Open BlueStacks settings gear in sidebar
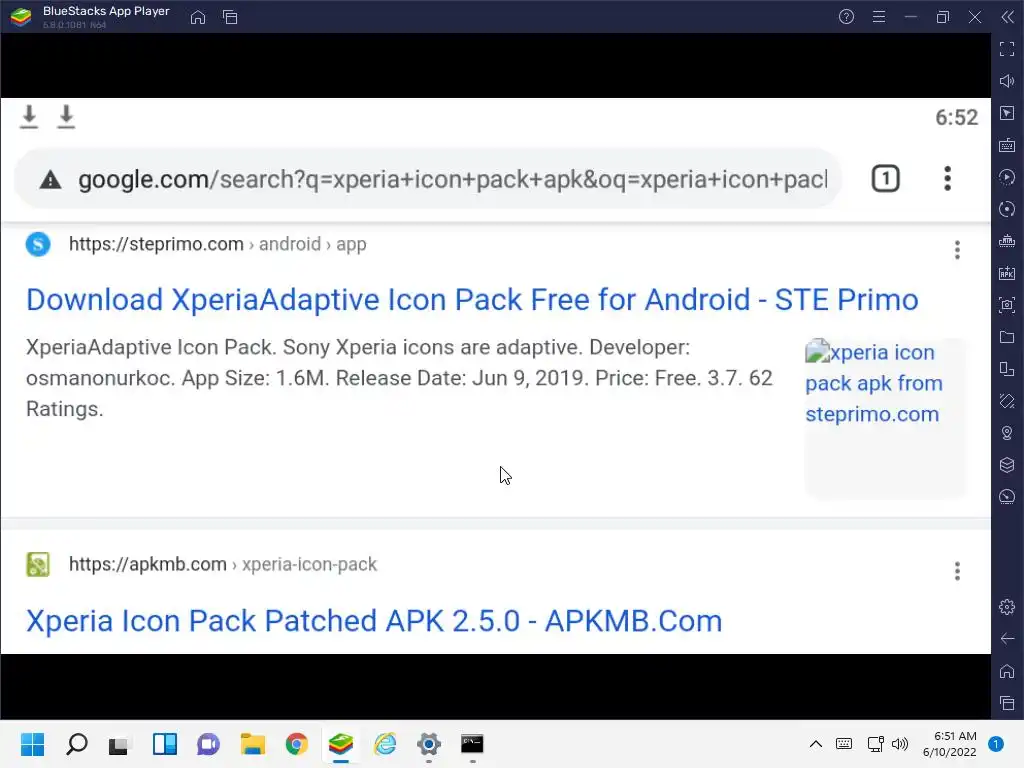This screenshot has height=768, width=1024. click(1007, 607)
